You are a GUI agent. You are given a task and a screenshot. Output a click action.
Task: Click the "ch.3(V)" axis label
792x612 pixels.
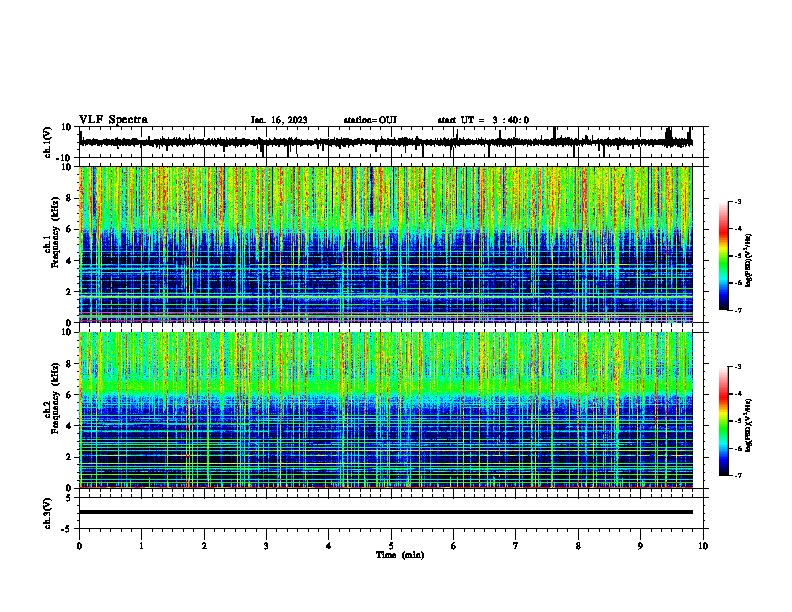point(48,513)
